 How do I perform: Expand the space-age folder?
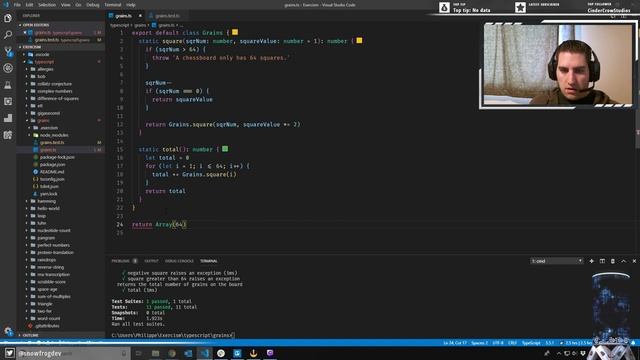click(47, 289)
